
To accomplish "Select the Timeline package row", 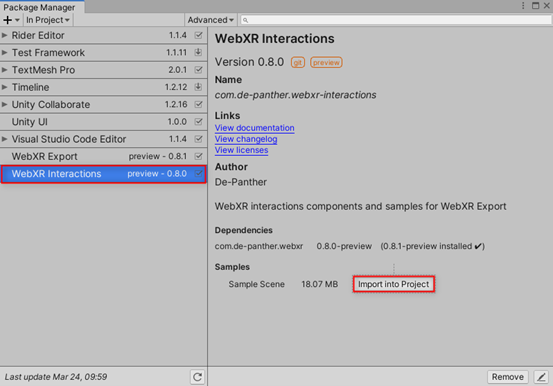I will click(103, 87).
